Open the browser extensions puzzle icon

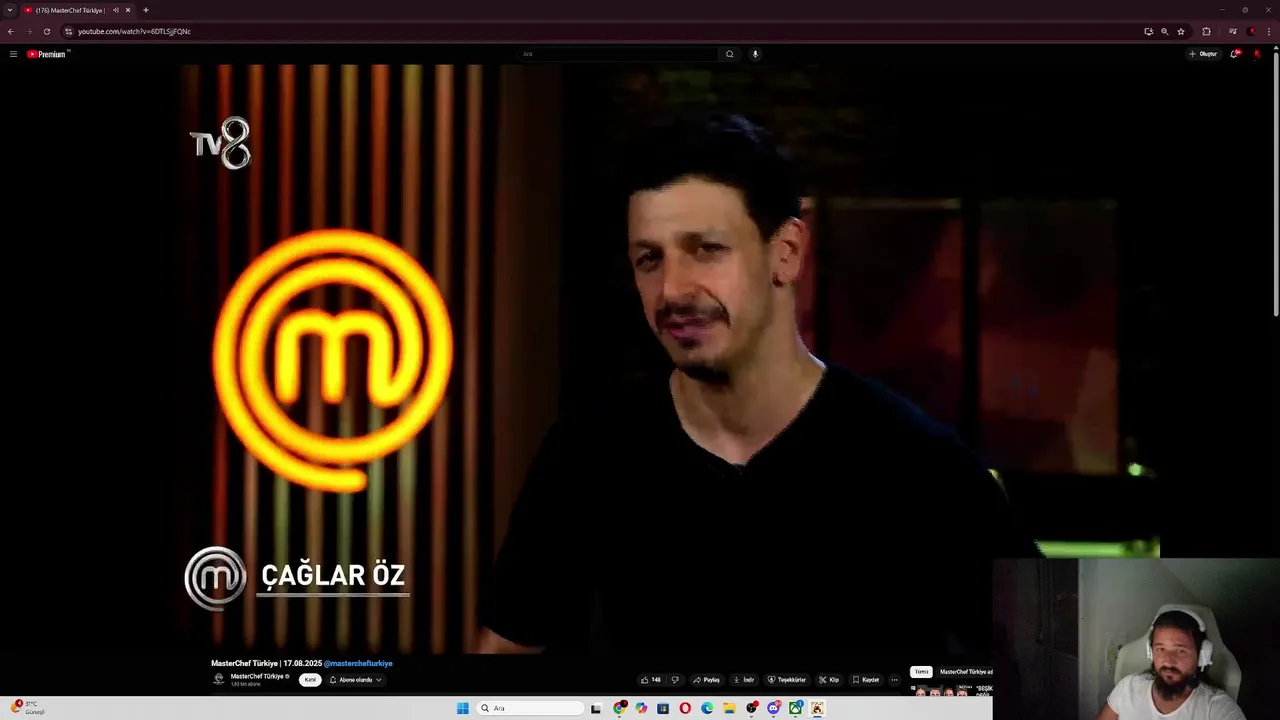tap(1207, 31)
